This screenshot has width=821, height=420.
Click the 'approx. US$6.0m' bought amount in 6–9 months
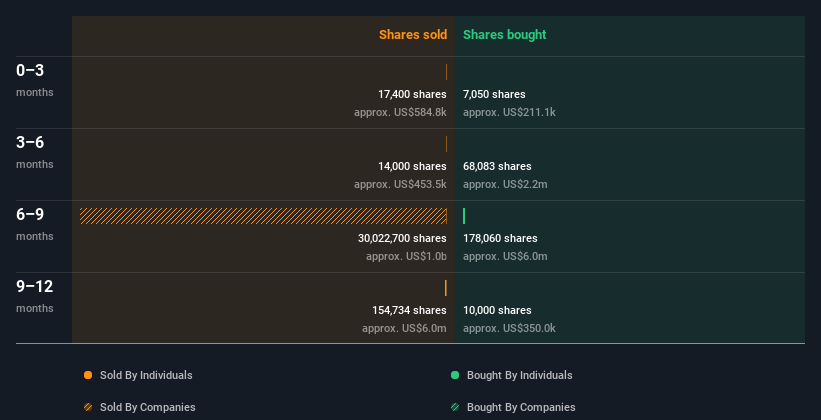click(x=505, y=256)
